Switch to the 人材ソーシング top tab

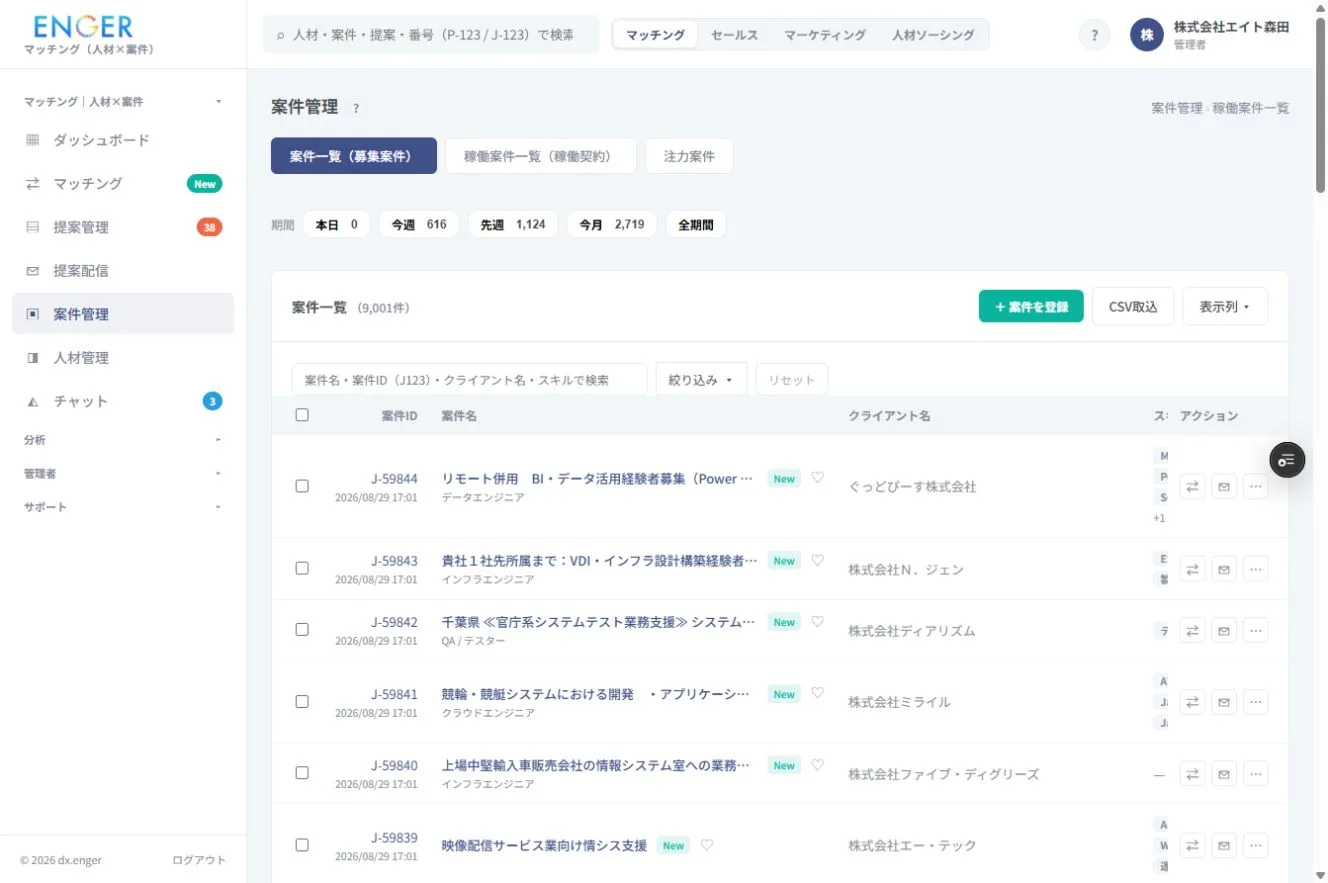pos(933,35)
